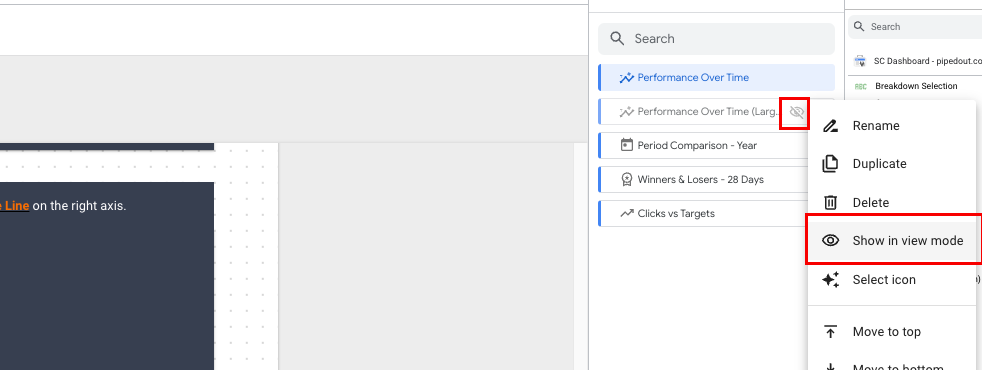Click the hidden-eye icon on Performance Over Time (Large)
This screenshot has height=370, width=982.
point(796,112)
